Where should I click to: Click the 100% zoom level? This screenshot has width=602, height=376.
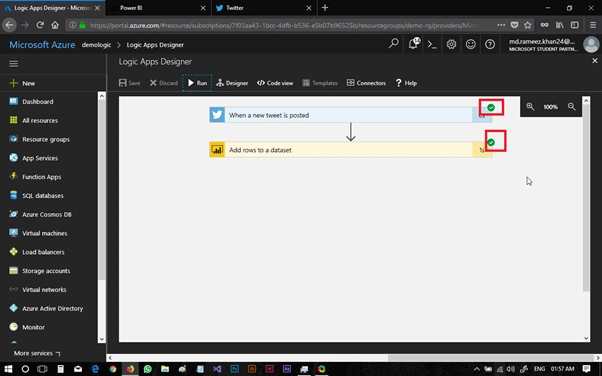point(551,107)
